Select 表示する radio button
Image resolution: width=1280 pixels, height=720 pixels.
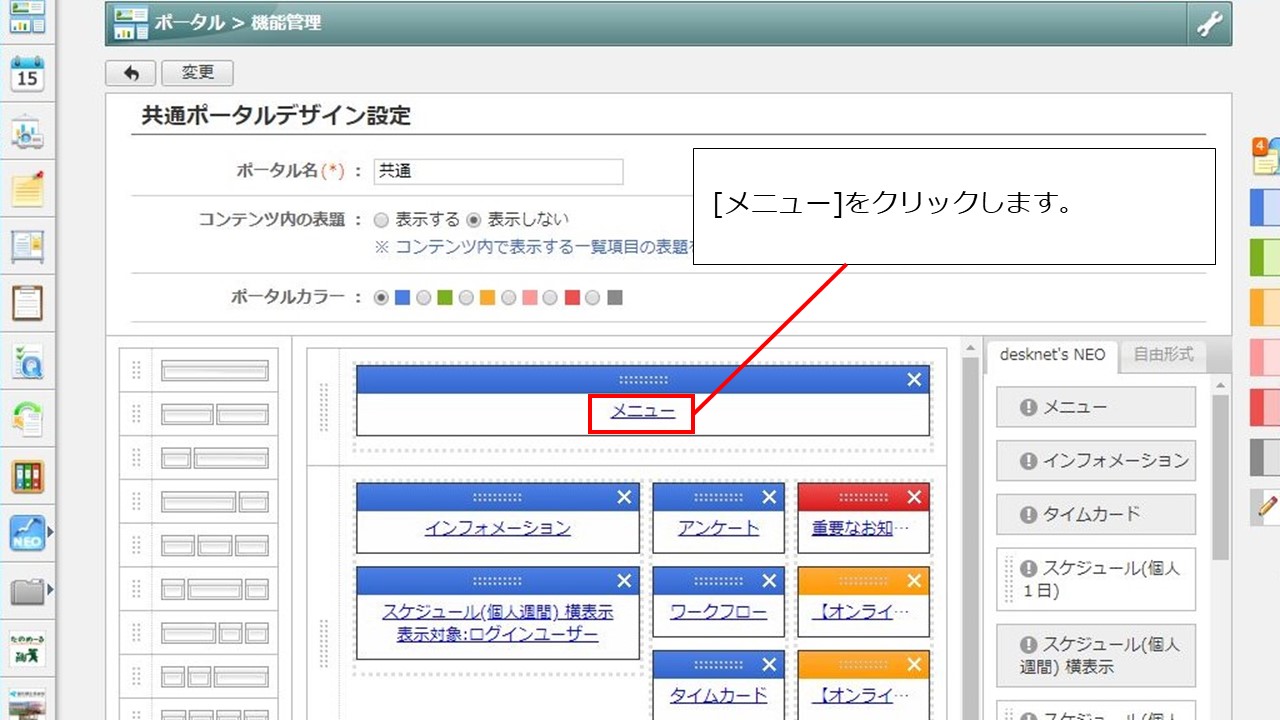point(381,220)
